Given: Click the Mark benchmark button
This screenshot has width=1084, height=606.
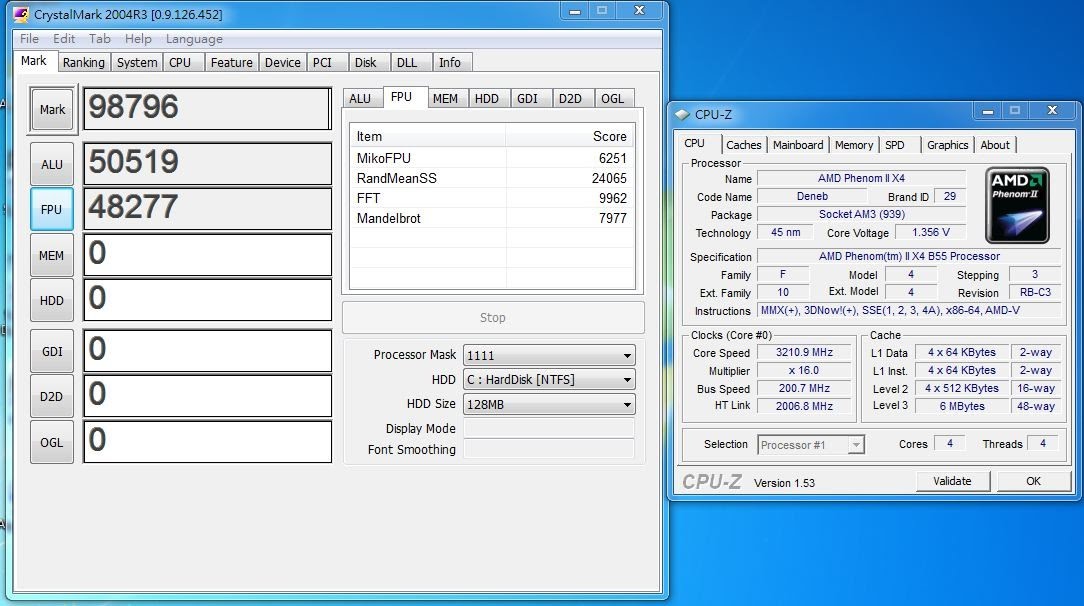Looking at the screenshot, I should click(x=52, y=109).
